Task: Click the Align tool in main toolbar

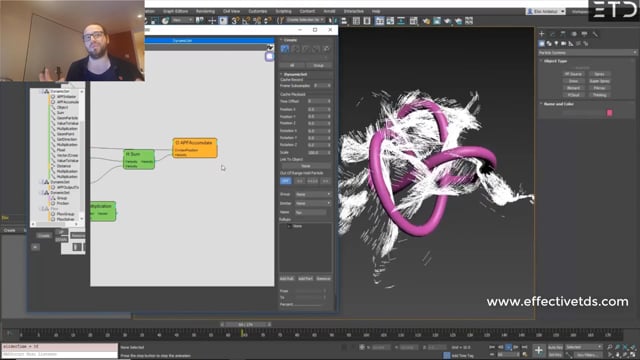Action: coord(344,20)
